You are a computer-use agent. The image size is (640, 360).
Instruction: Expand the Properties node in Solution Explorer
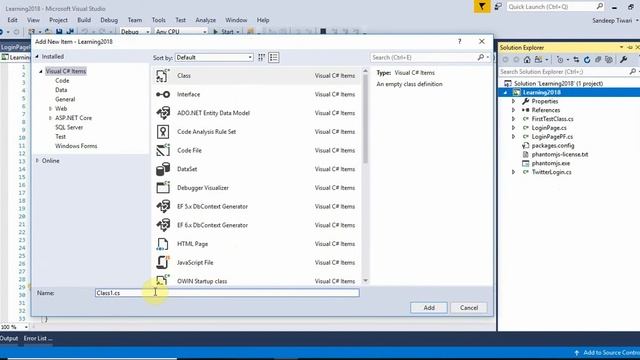coord(513,101)
